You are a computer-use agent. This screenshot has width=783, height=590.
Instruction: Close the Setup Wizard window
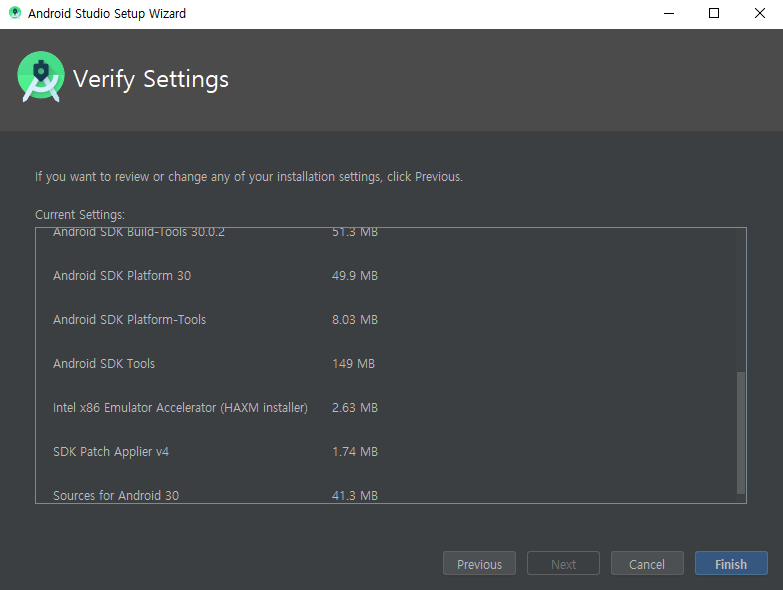(760, 13)
